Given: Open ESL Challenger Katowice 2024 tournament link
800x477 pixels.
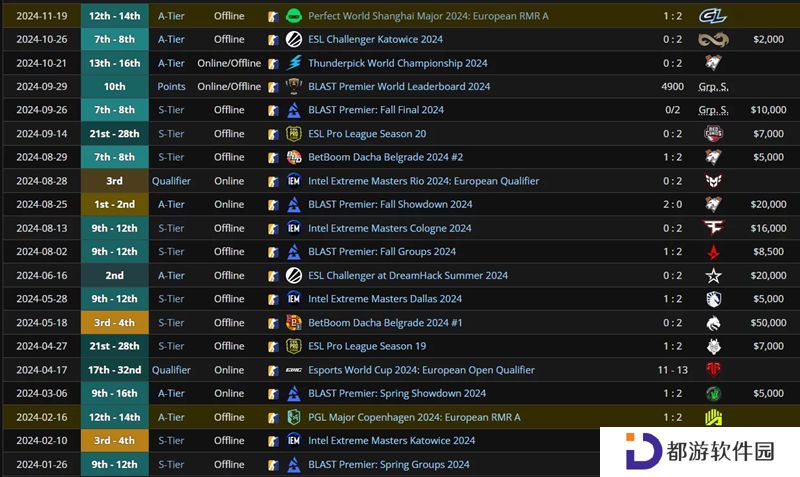Looking at the screenshot, I should 375,39.
